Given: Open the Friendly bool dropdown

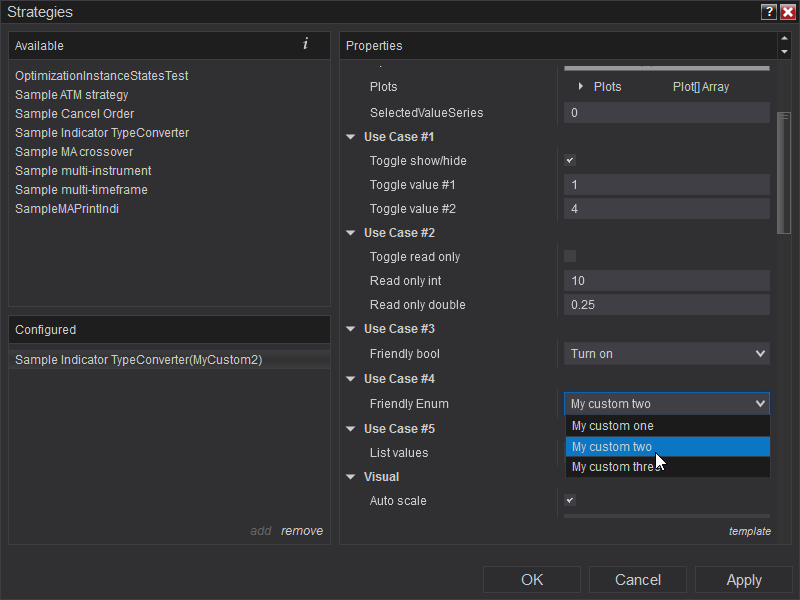Looking at the screenshot, I should [x=667, y=353].
